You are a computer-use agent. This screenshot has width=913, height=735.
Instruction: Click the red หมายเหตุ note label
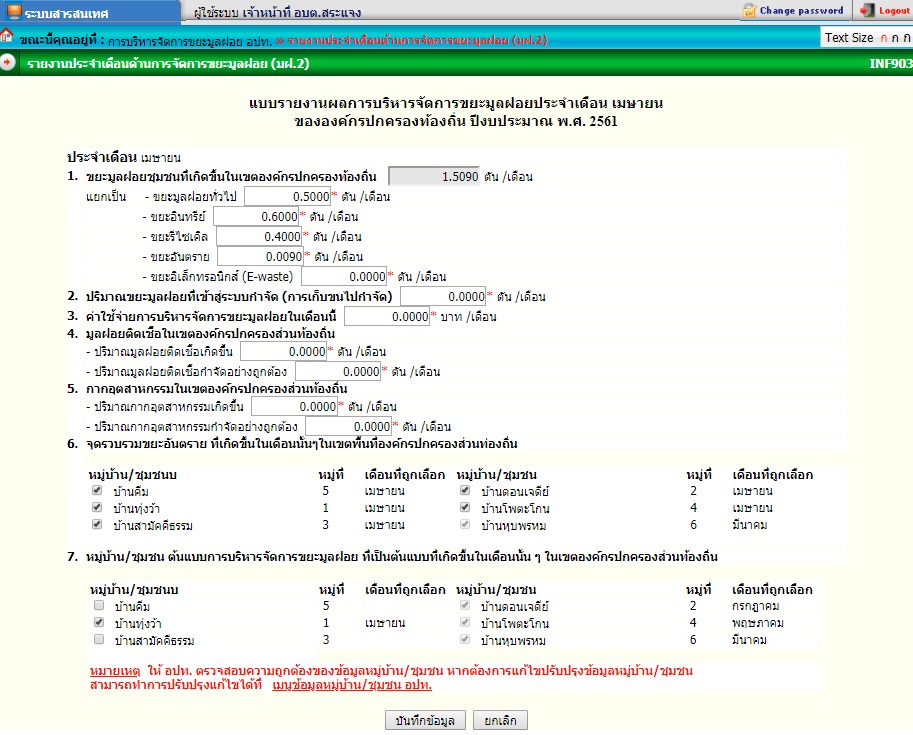pos(115,671)
